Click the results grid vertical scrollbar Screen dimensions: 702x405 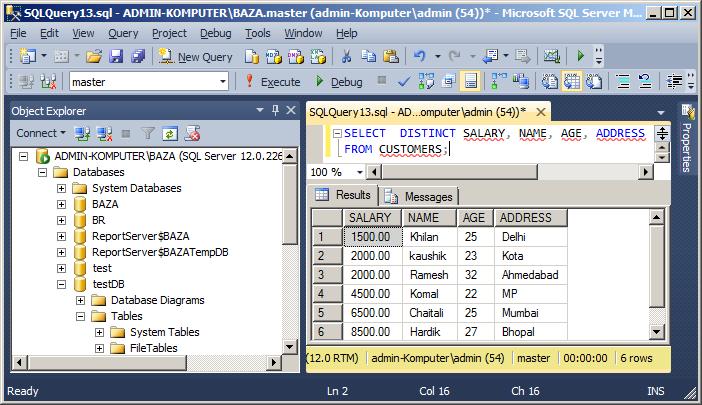pyautogui.click(x=657, y=275)
